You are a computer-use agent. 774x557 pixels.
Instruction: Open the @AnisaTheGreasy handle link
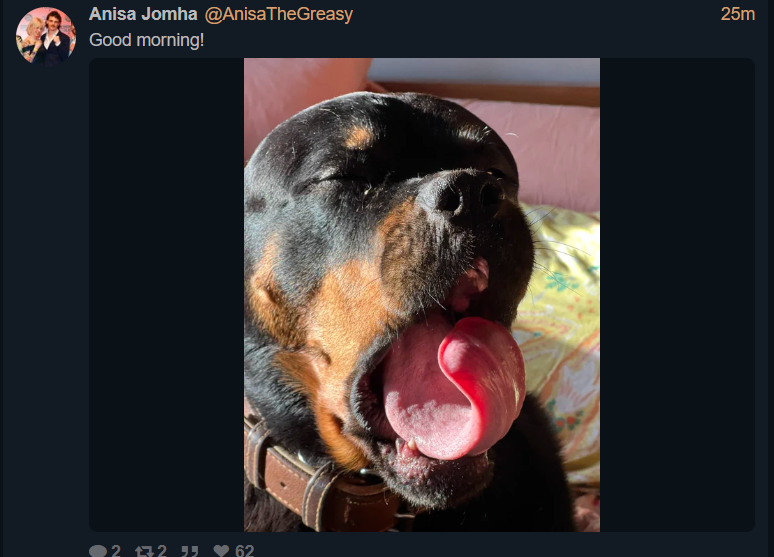coord(278,14)
